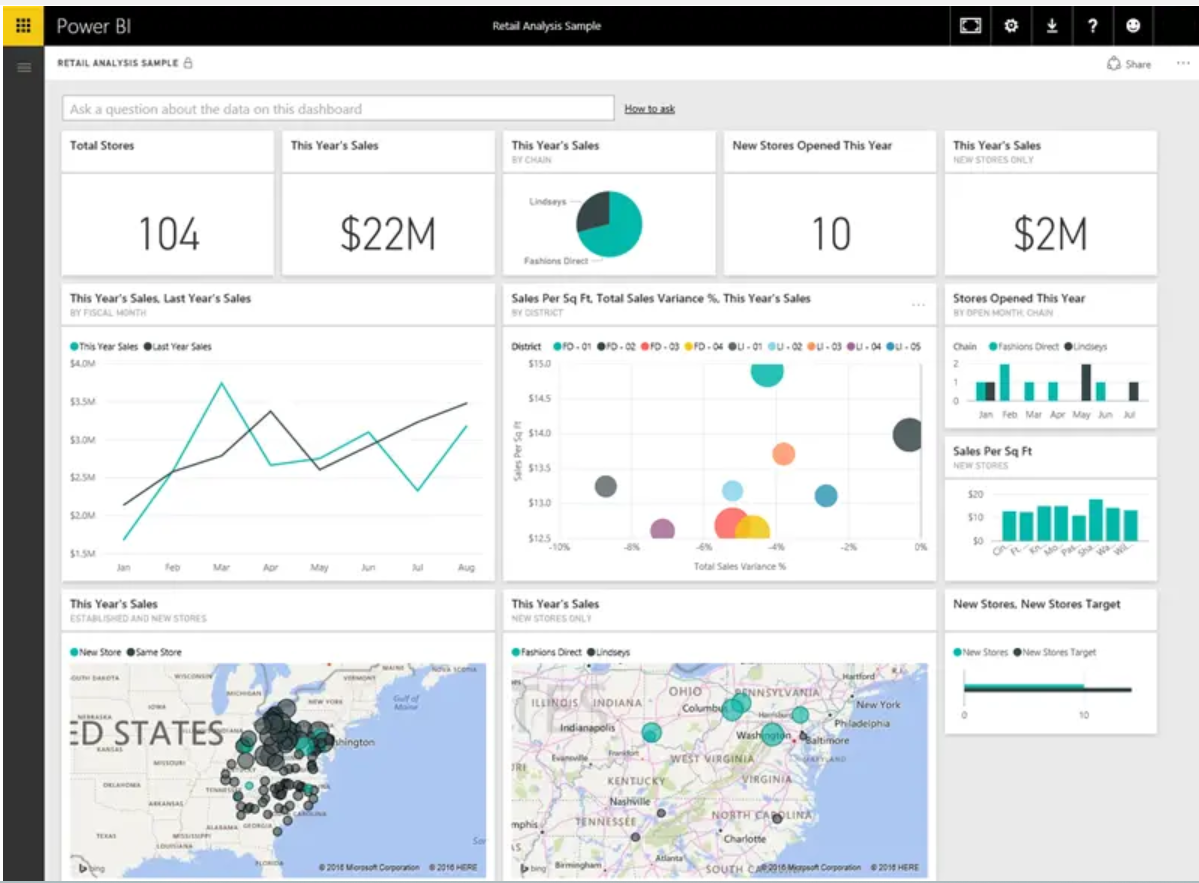This screenshot has height=883, width=1199.
Task: Select Retail Analysis Sample breadcrumb
Action: (118, 63)
